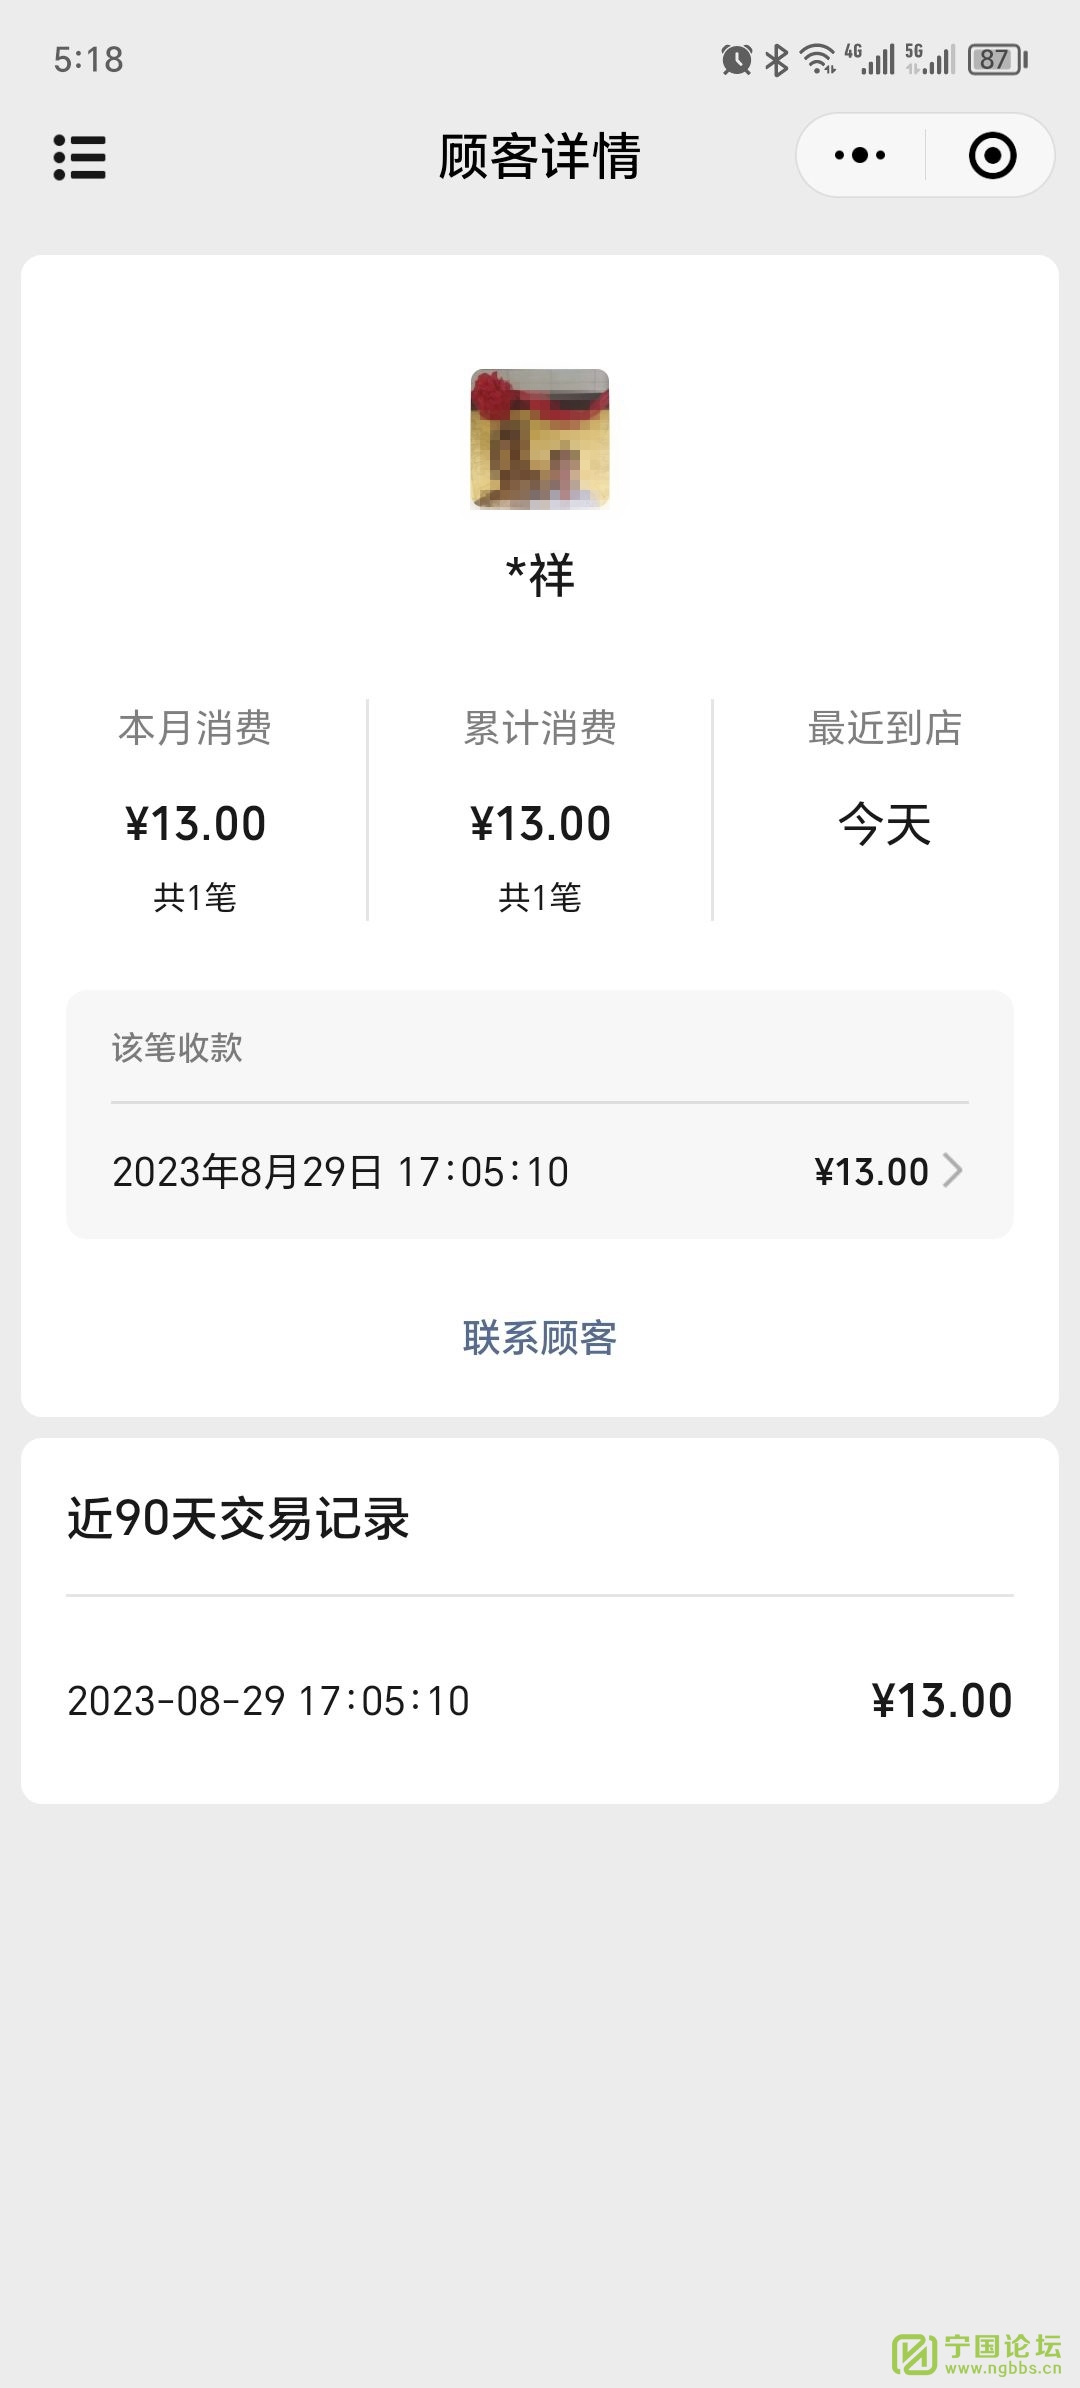This screenshot has height=2388, width=1080.
Task: Tap the Bluetooth status bar icon
Action: 776,60
